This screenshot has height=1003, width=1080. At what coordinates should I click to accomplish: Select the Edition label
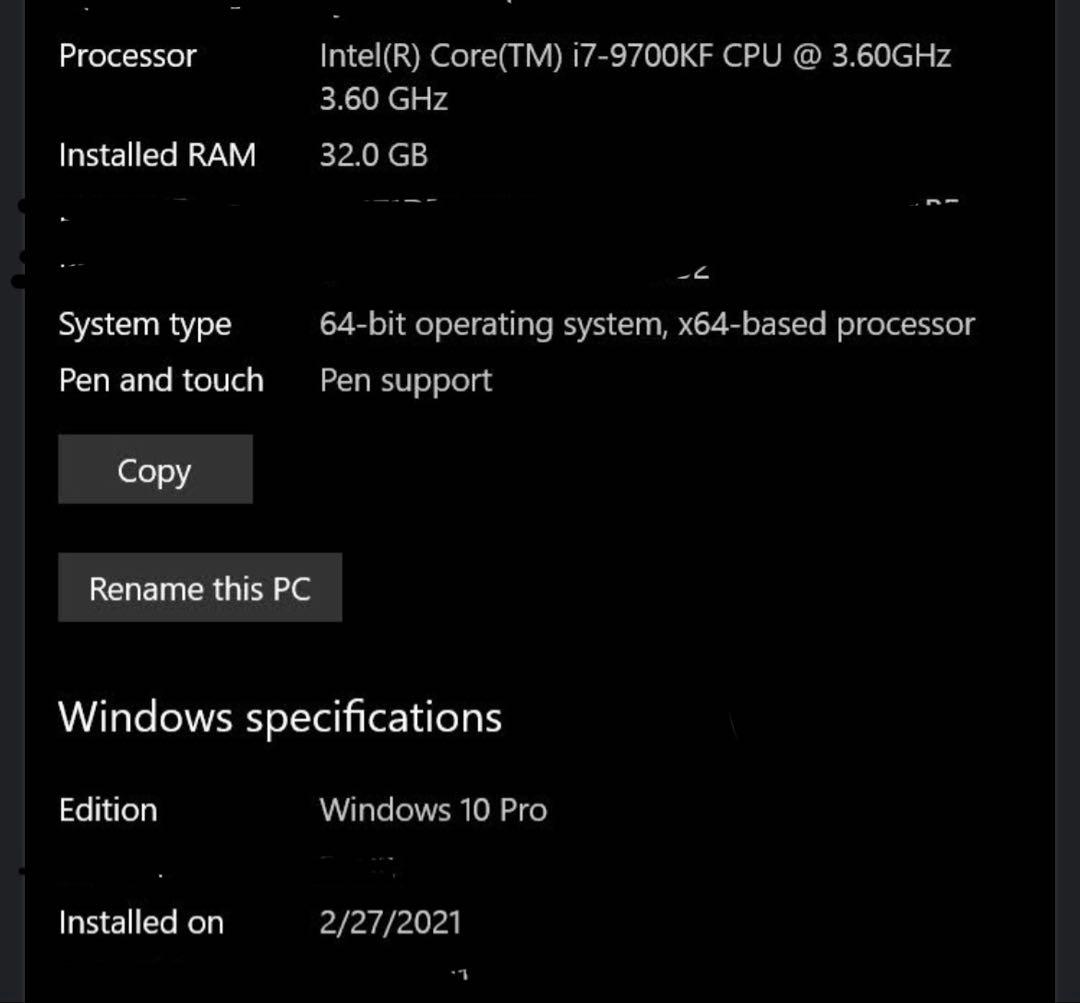(108, 809)
